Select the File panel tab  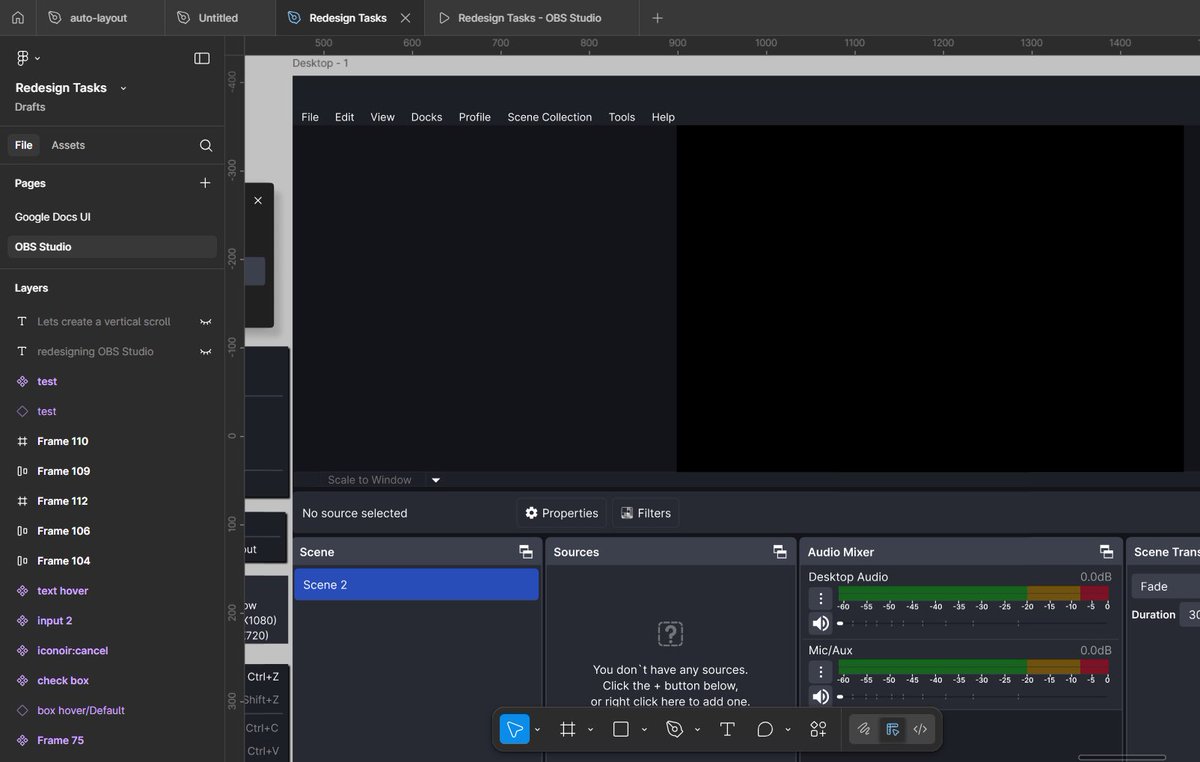coord(24,145)
